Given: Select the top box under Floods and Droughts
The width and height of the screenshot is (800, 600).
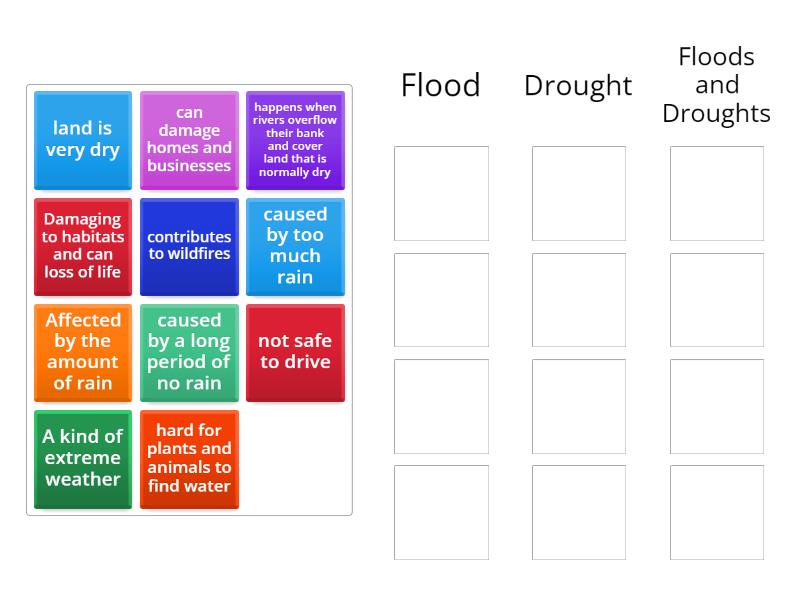Looking at the screenshot, I should [x=717, y=193].
